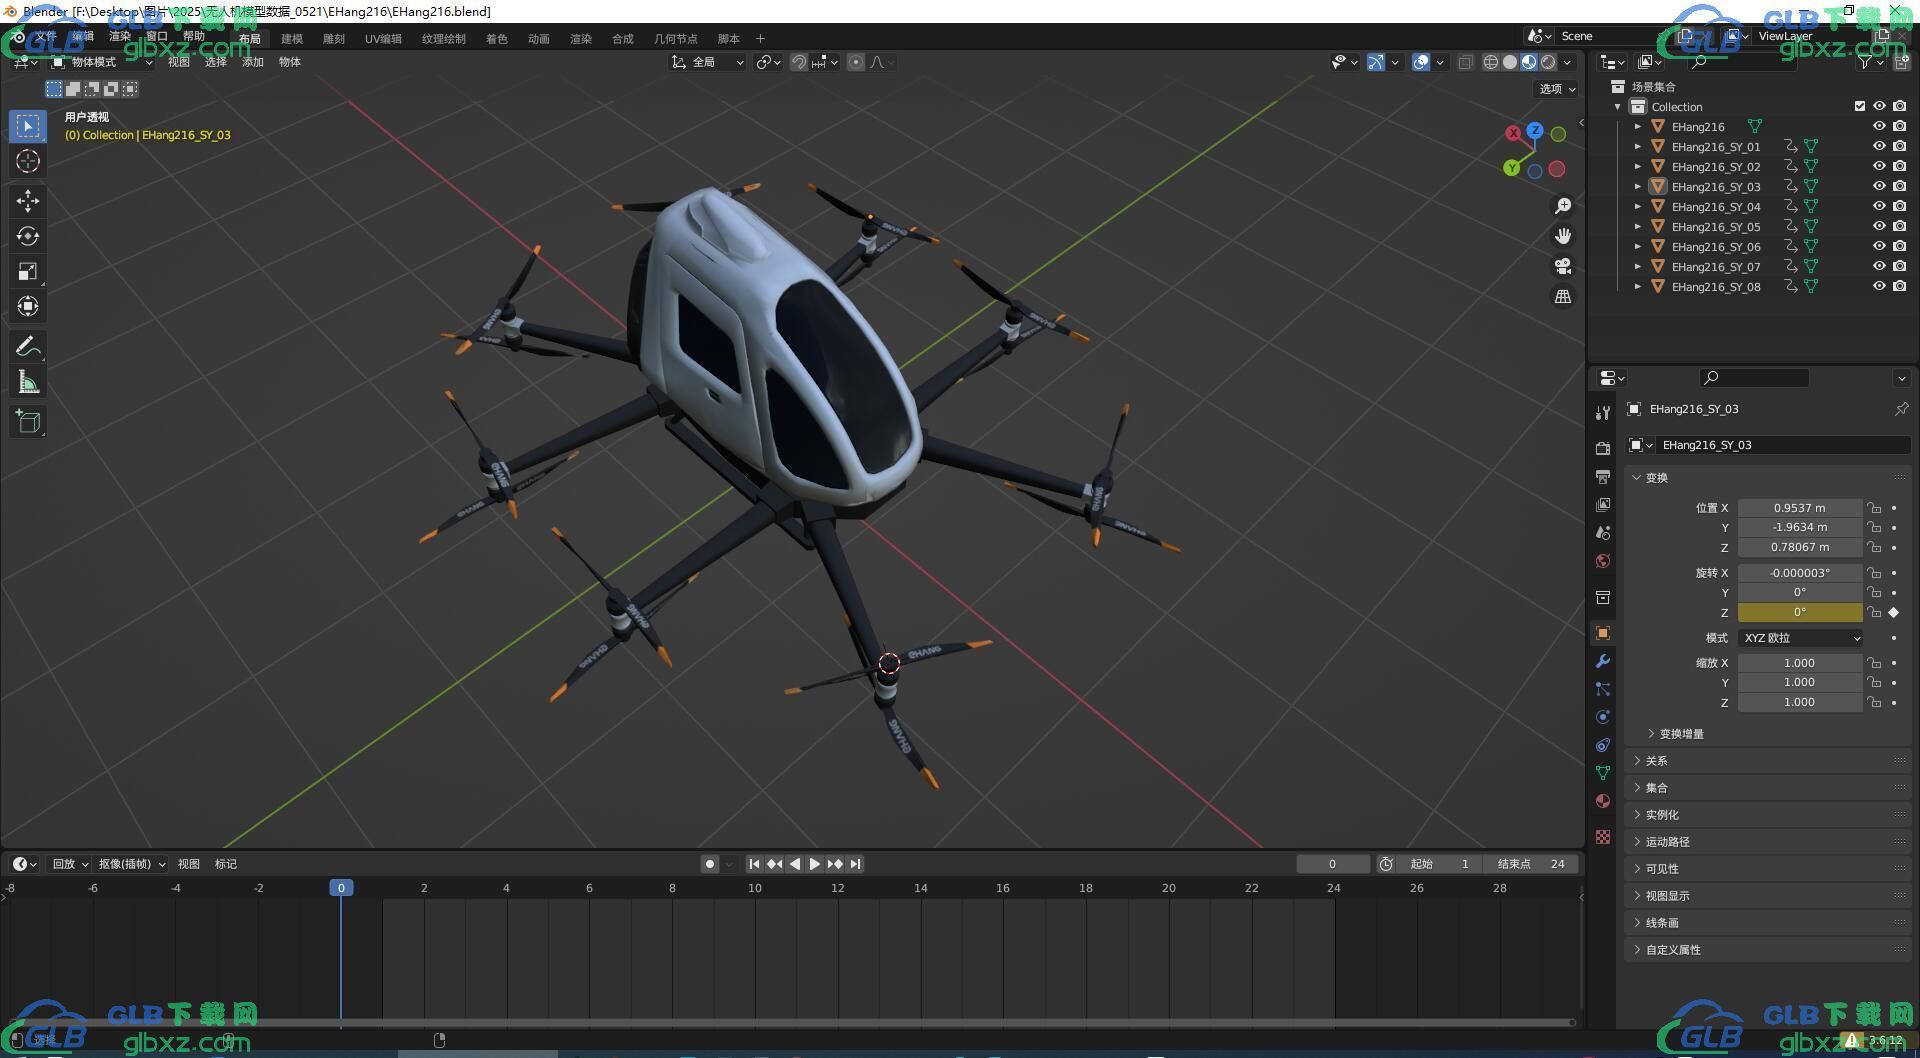Screen dimensions: 1920x1058
Task: Jump to timeline start frame
Action: tap(755, 864)
